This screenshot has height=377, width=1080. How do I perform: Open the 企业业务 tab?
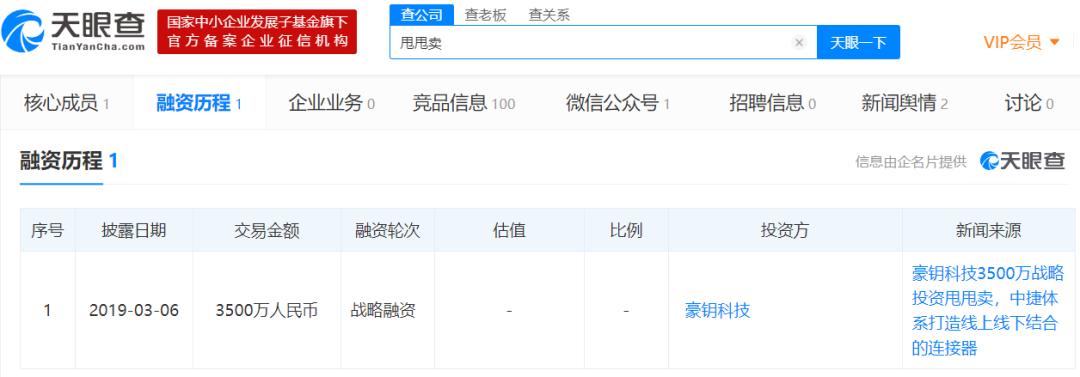click(331, 103)
